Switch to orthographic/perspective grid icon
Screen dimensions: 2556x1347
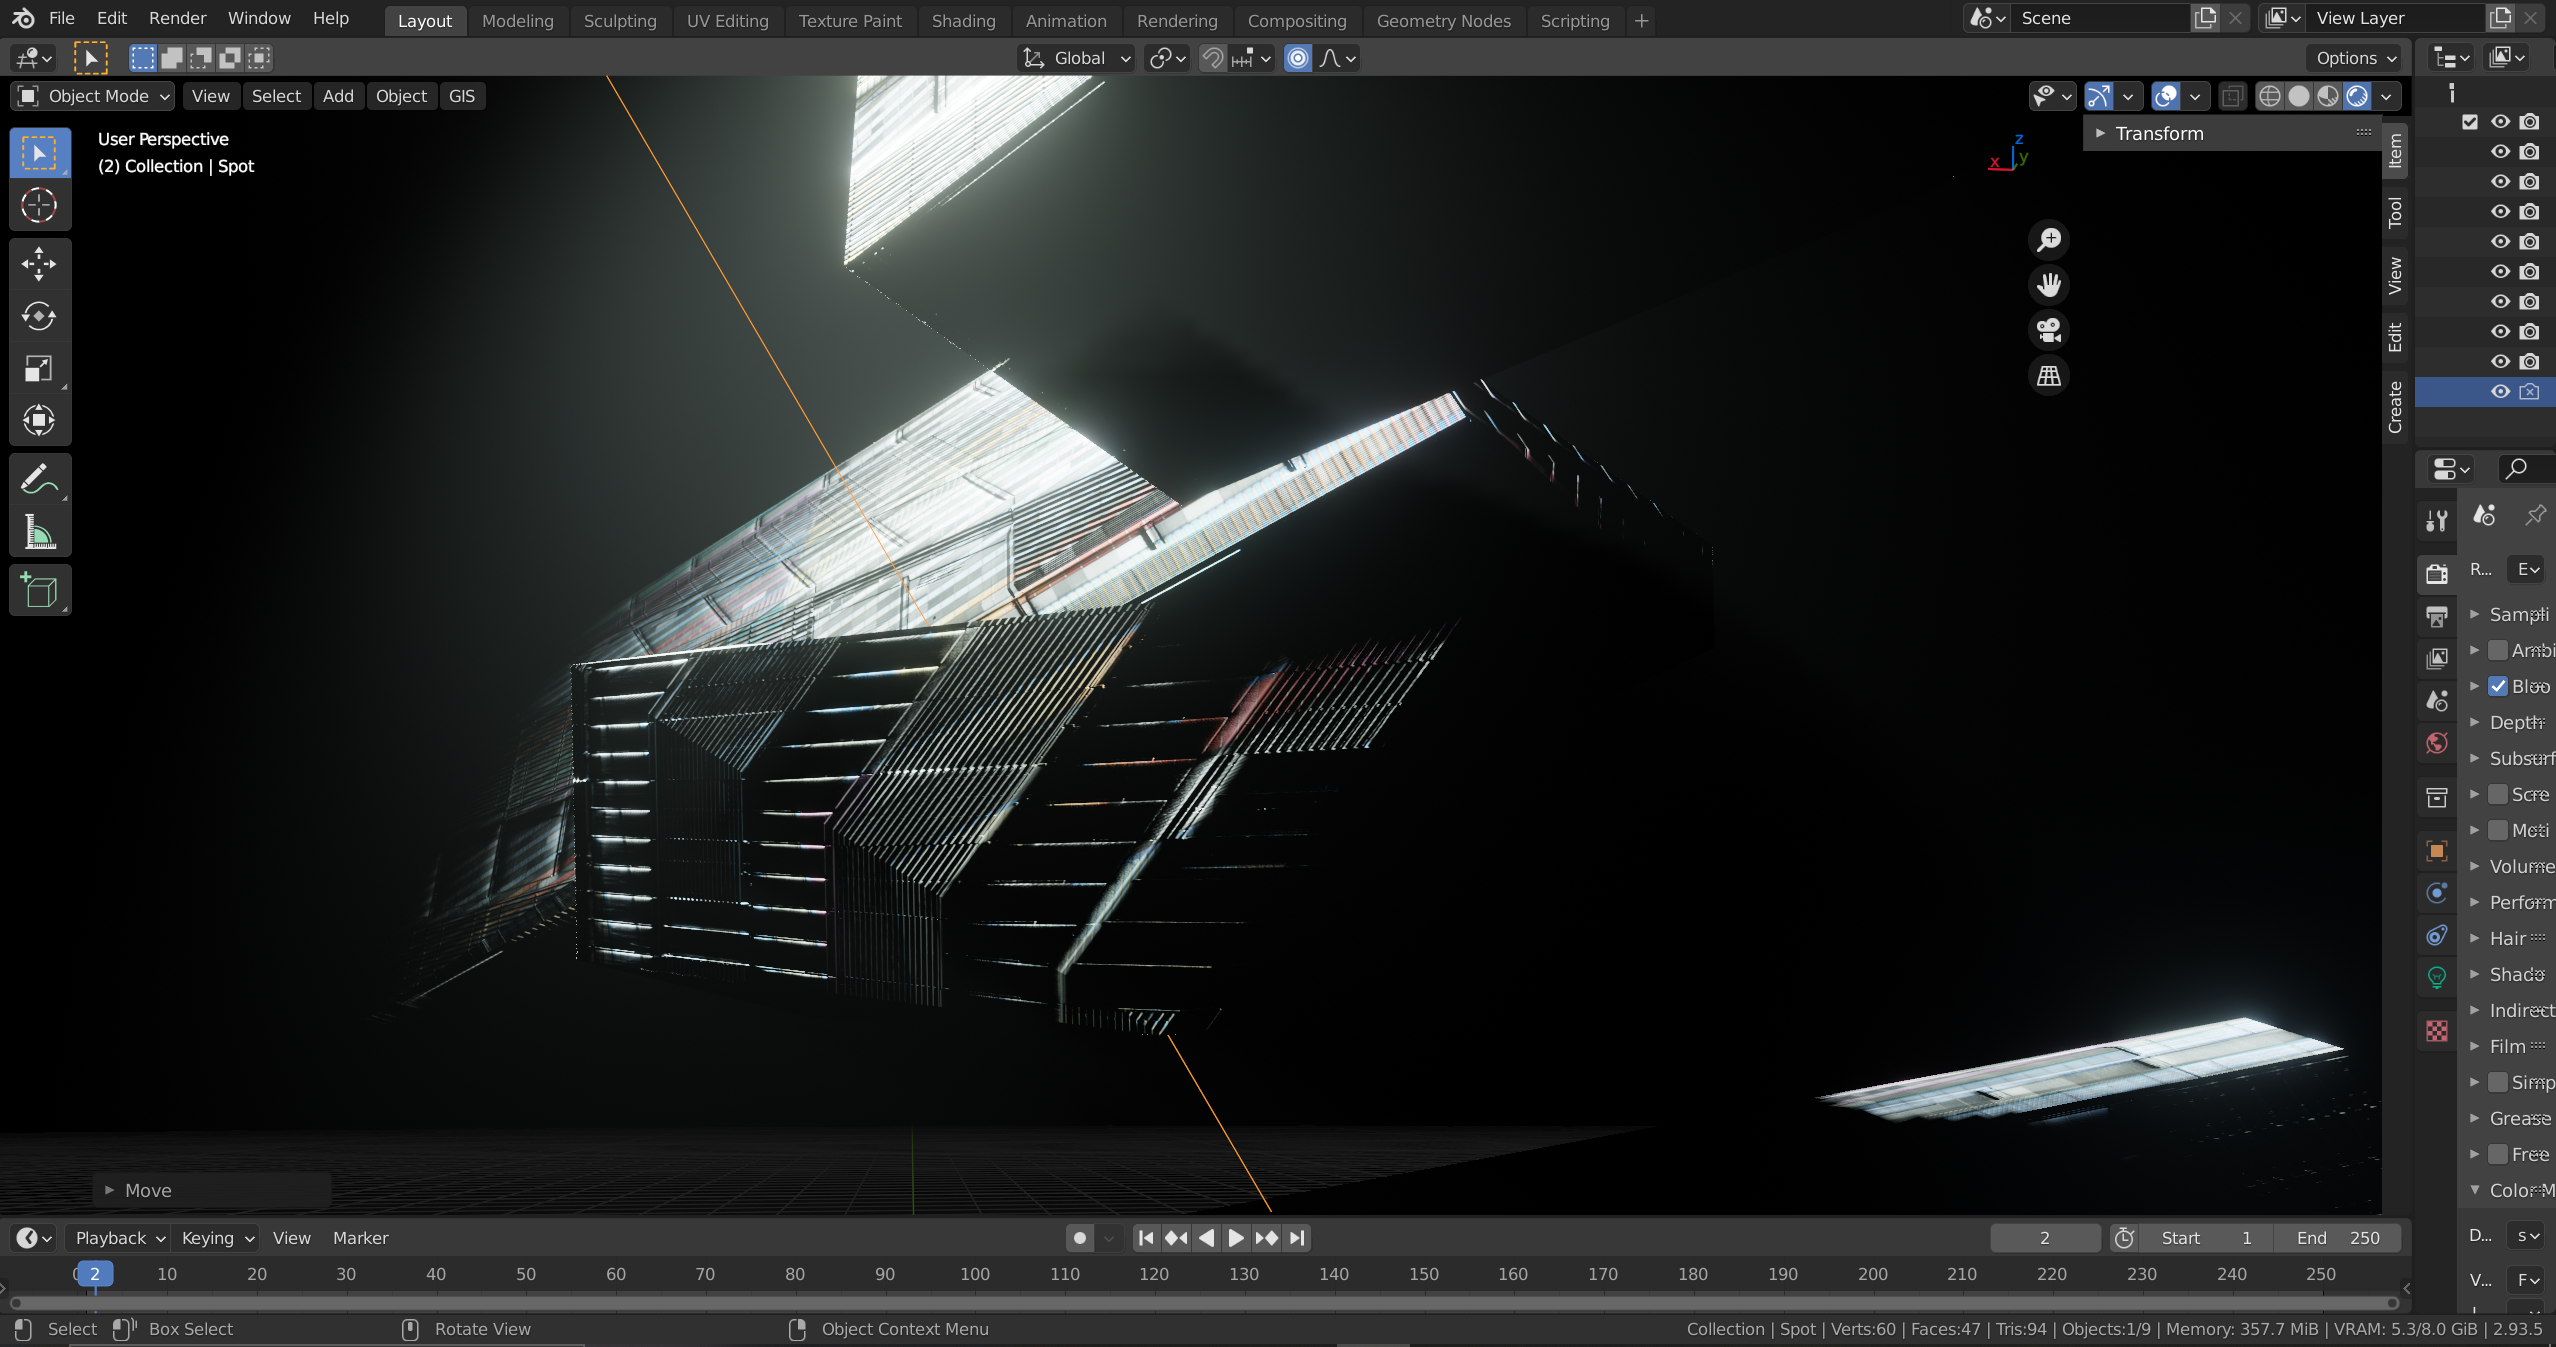click(2049, 376)
